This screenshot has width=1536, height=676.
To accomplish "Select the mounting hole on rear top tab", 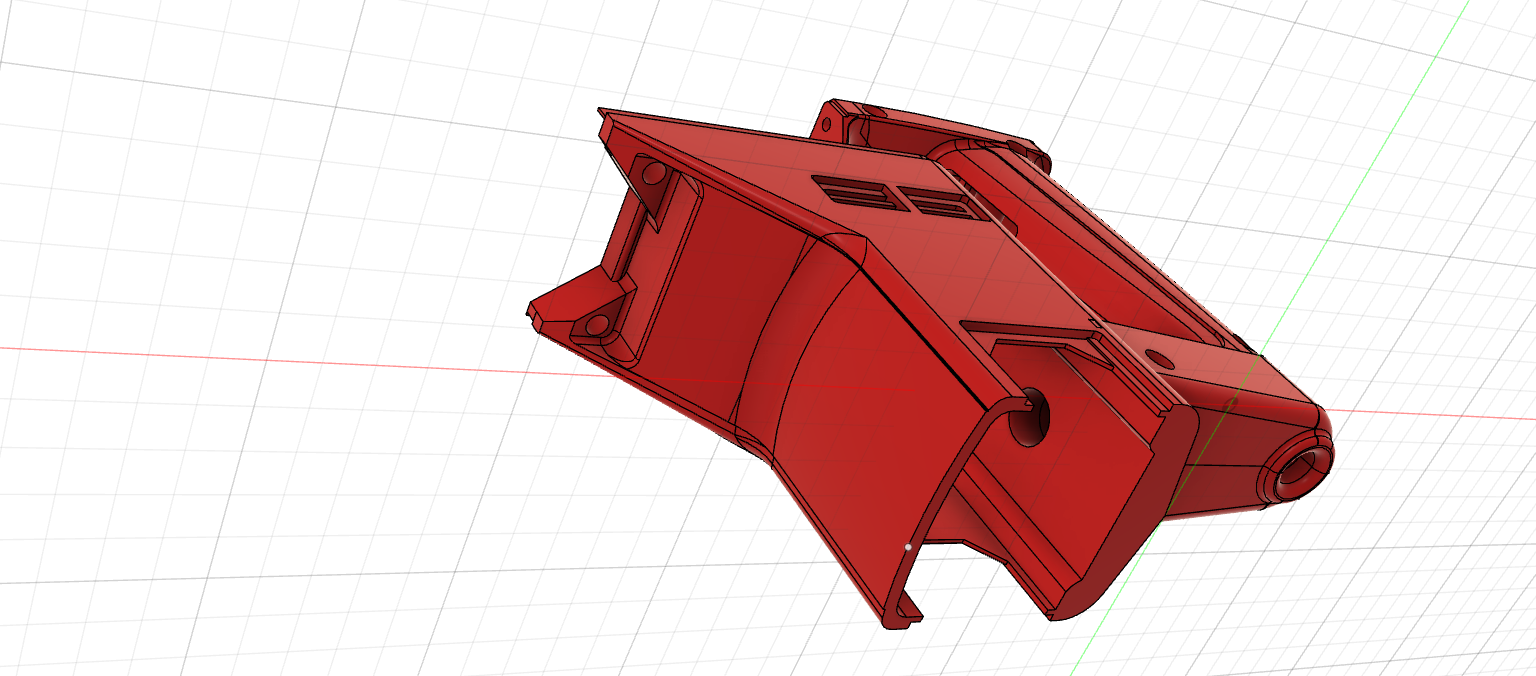I will (x=826, y=126).
